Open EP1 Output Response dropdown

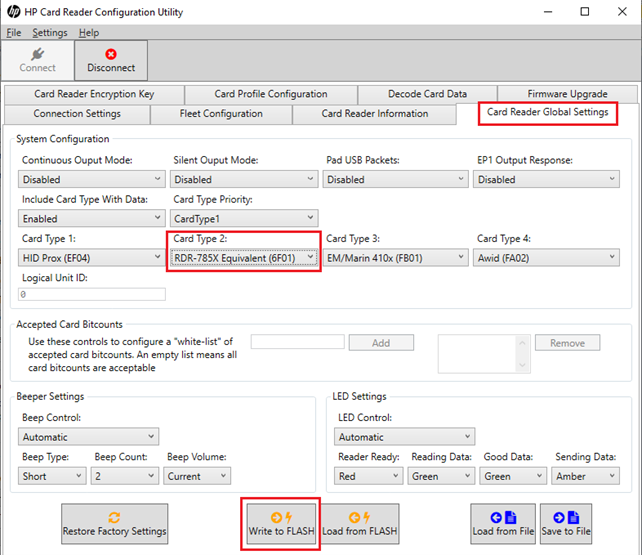click(546, 179)
